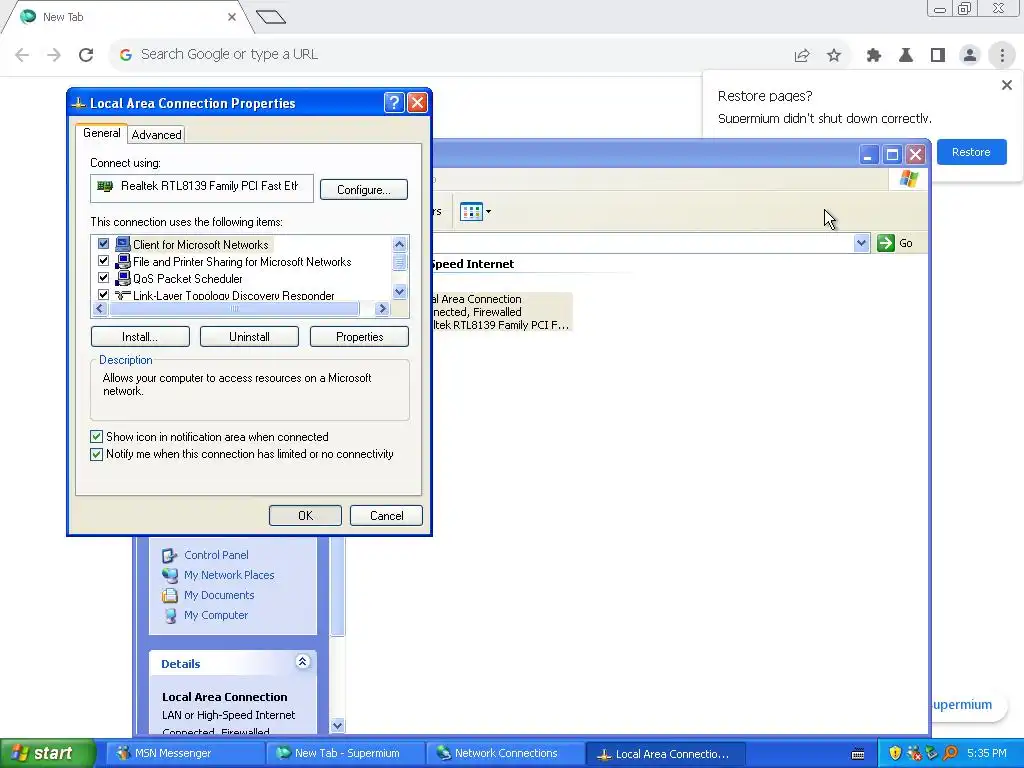
Task: Close the New Tab tab
Action: pos(232,17)
